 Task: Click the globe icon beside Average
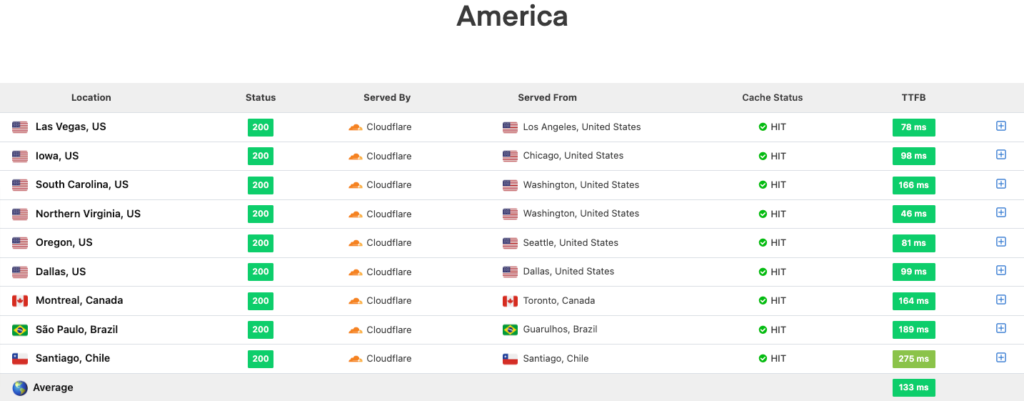pos(20,388)
